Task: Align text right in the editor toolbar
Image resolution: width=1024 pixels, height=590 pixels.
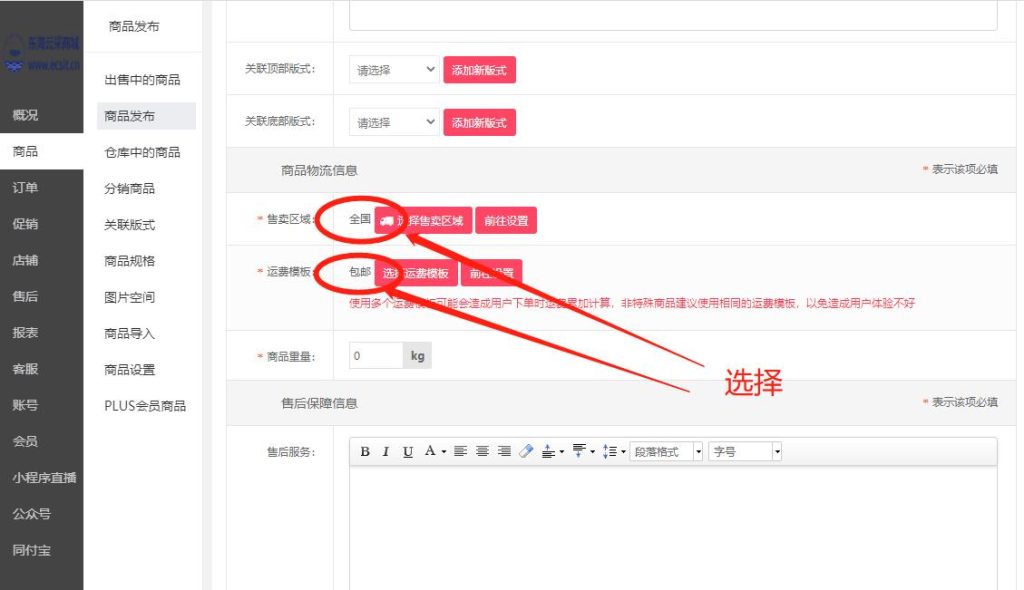Action: [503, 450]
